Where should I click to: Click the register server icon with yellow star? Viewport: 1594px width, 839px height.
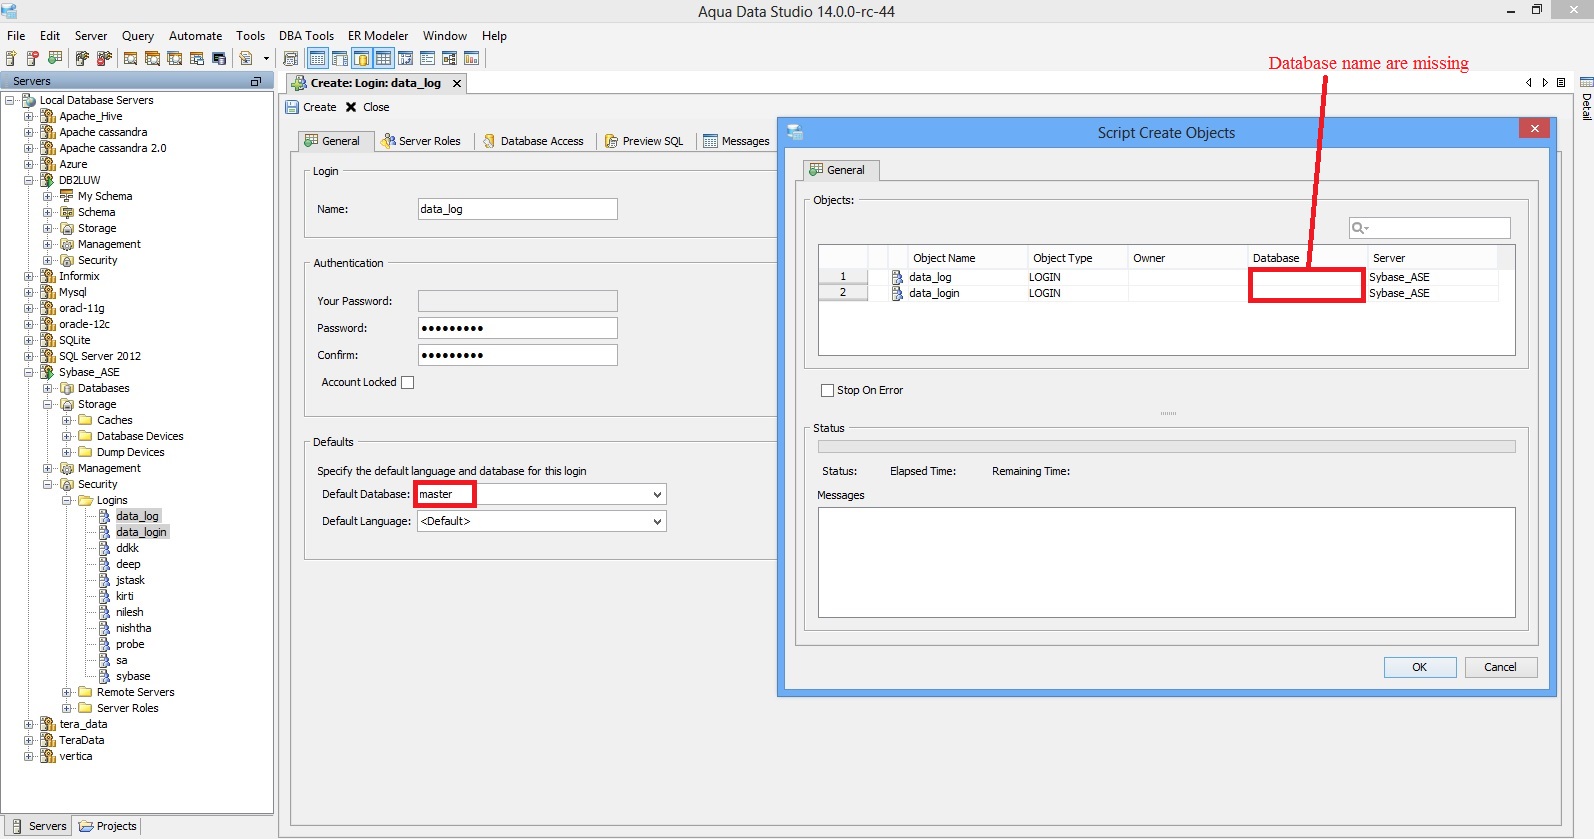tap(11, 58)
